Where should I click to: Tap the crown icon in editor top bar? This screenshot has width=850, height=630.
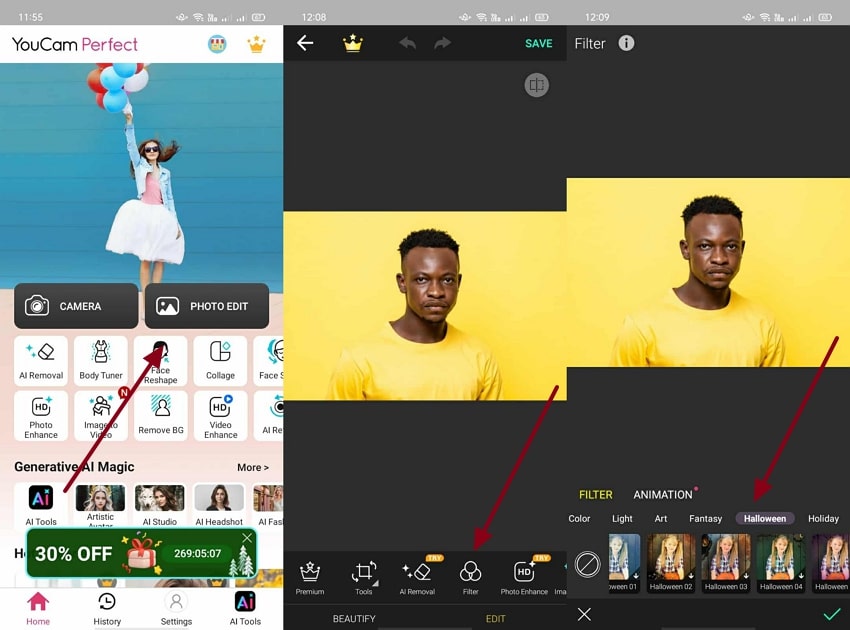tap(353, 43)
